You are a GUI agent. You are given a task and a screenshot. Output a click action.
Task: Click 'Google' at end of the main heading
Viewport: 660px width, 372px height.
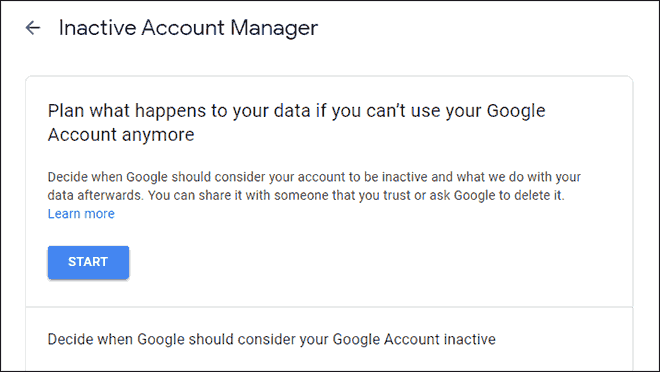click(x=516, y=111)
